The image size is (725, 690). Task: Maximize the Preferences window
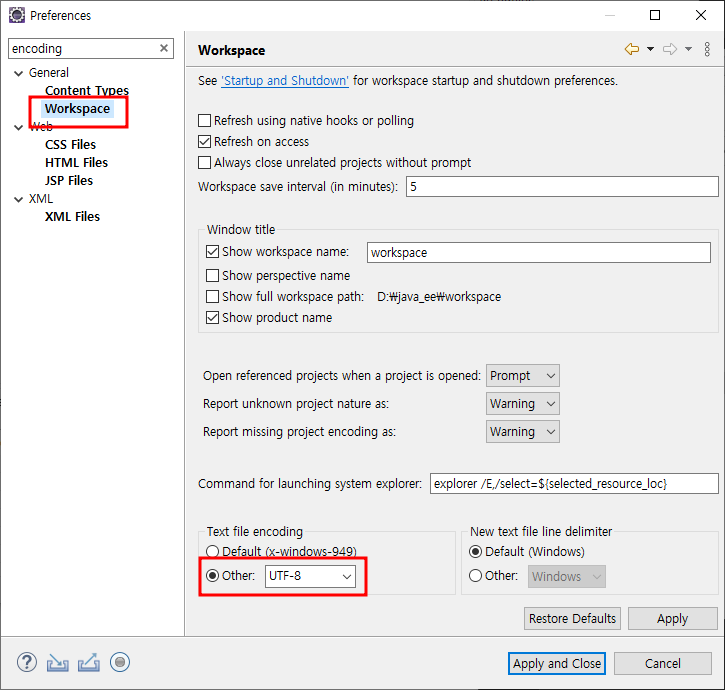tap(655, 15)
